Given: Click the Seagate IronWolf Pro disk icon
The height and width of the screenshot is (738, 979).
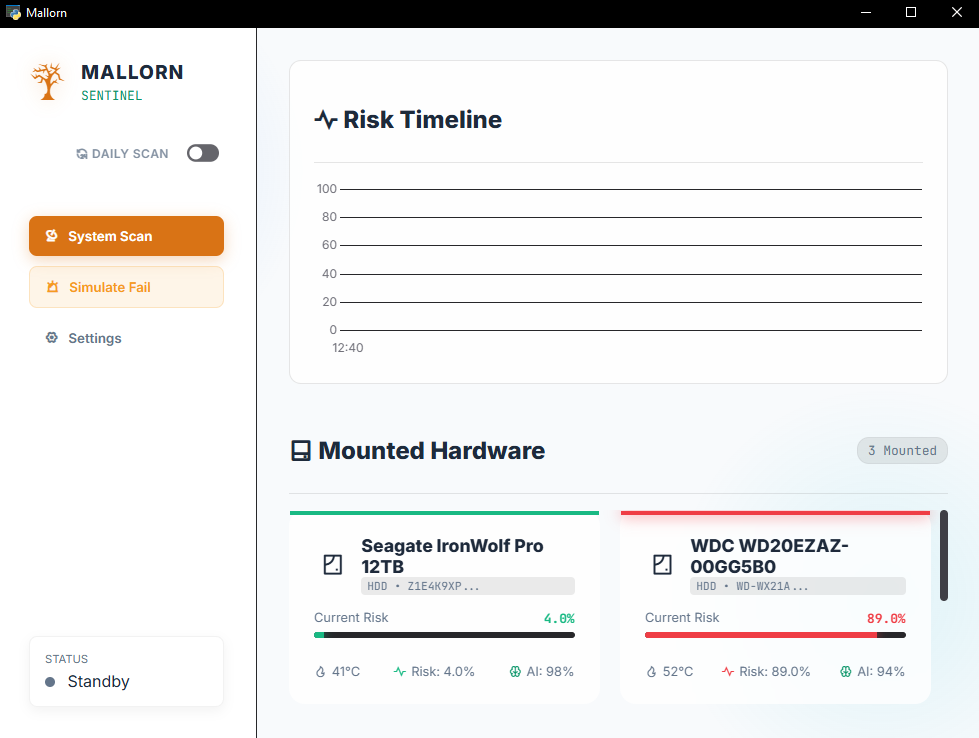Looking at the screenshot, I should point(333,565).
